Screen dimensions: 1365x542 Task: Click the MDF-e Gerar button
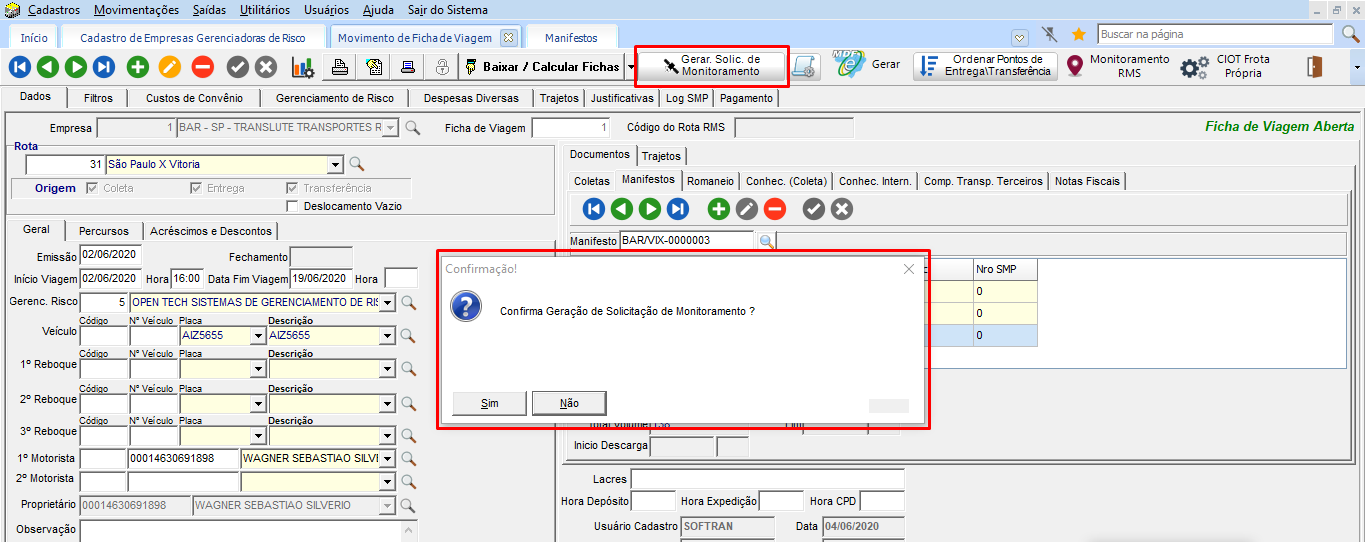pyautogui.click(x=868, y=65)
